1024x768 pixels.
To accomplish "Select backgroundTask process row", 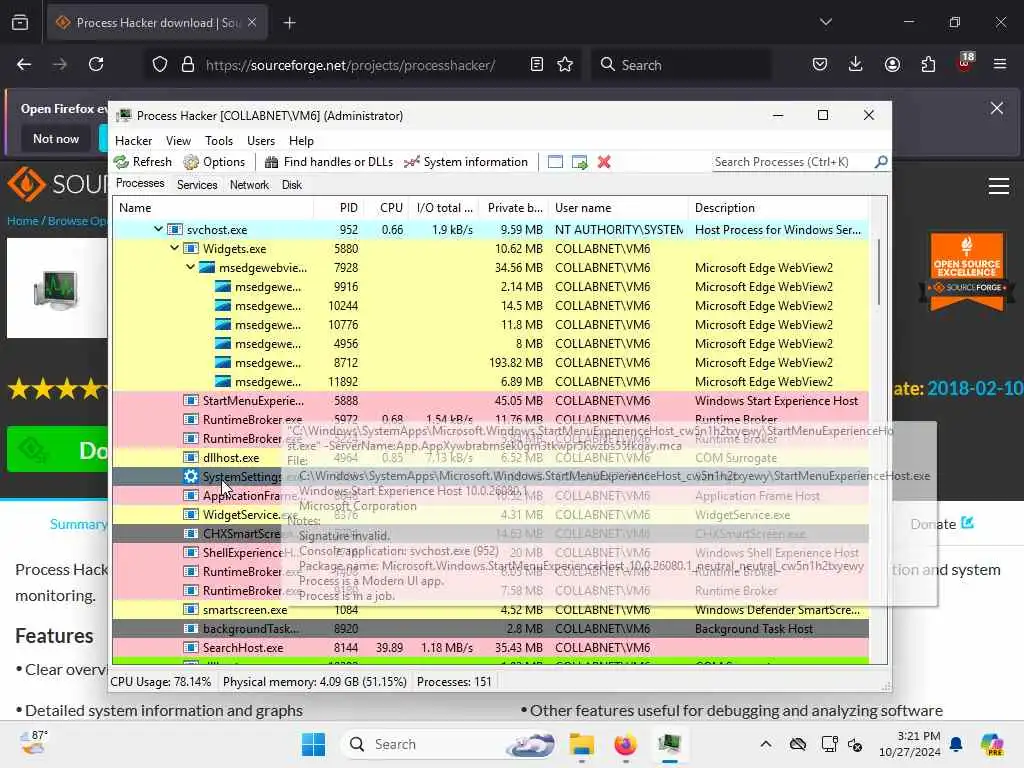I will tap(490, 628).
